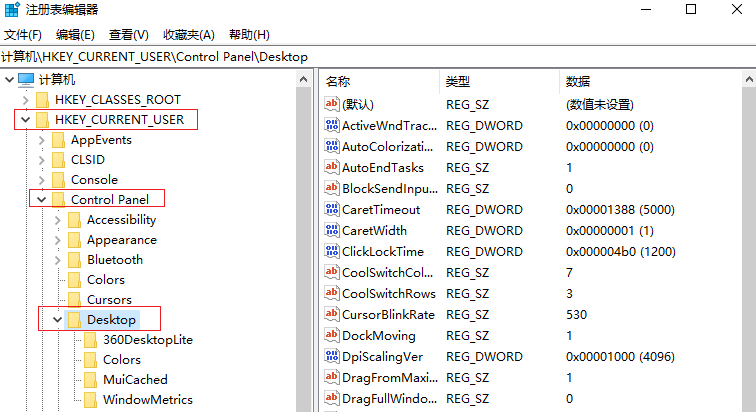
Task: Click the folder icon for WindowMetrics
Action: click(90, 400)
